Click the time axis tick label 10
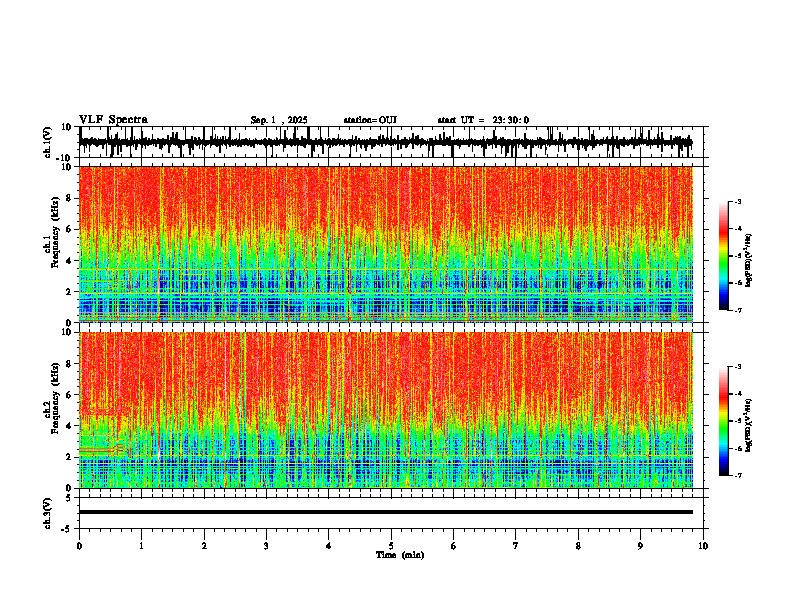Image resolution: width=792 pixels, height=612 pixels. pos(703,546)
